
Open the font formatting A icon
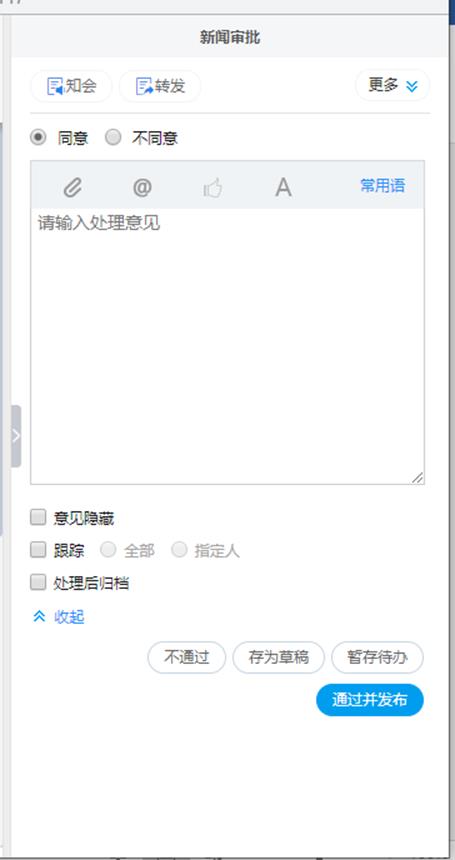point(283,188)
